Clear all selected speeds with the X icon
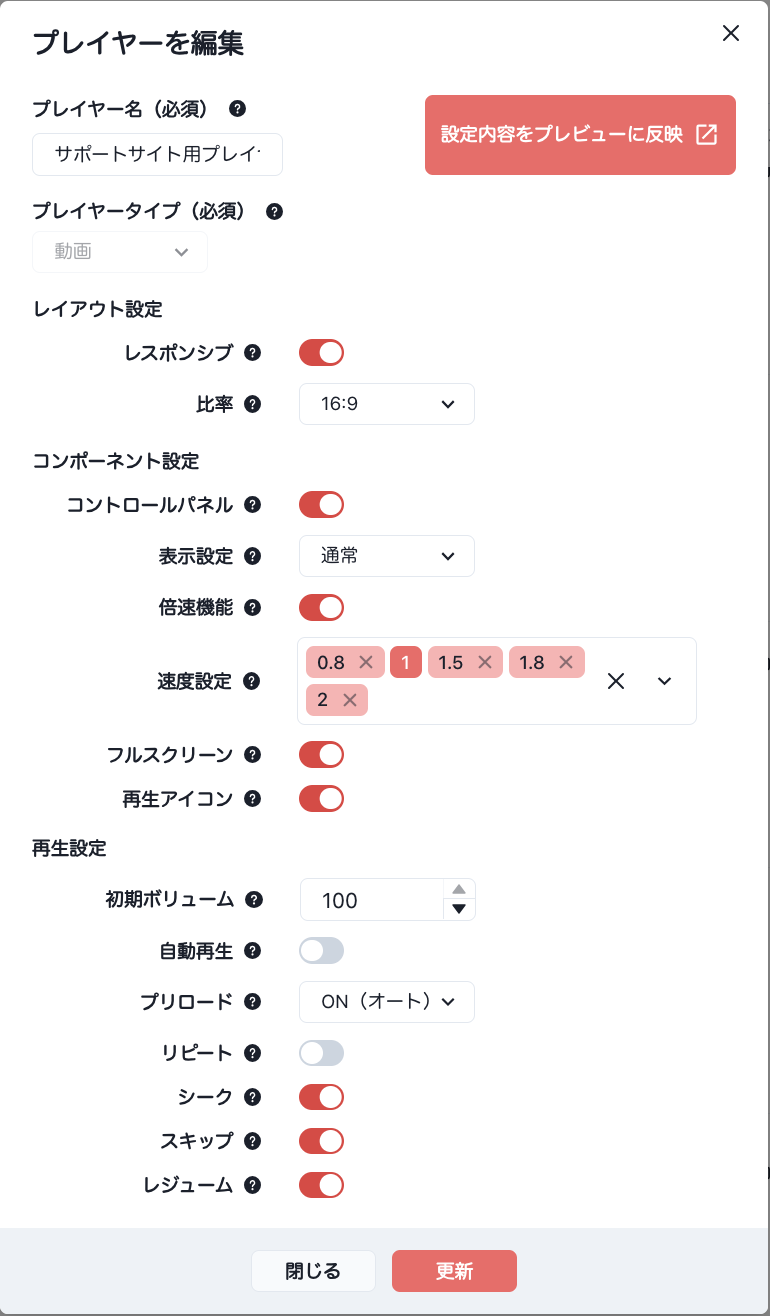 pyautogui.click(x=616, y=681)
